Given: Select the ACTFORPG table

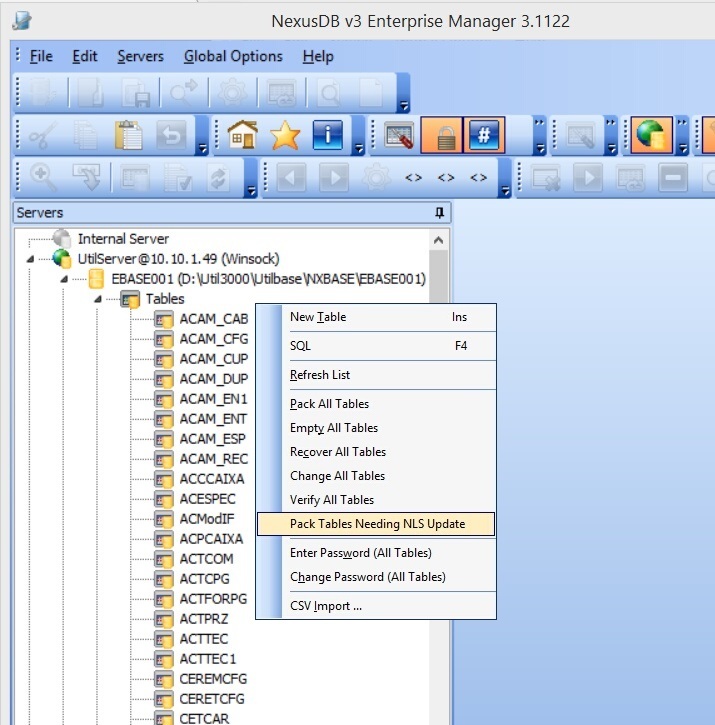Looking at the screenshot, I should pos(213,599).
